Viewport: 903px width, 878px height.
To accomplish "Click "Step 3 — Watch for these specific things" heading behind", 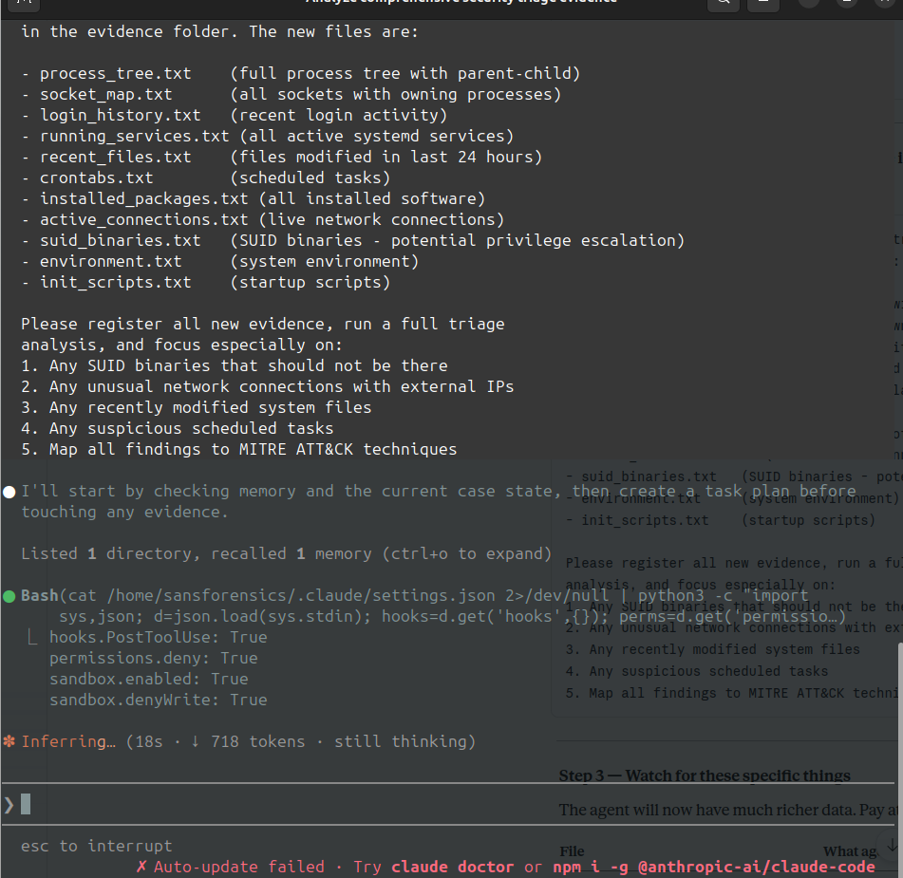I will (704, 776).
